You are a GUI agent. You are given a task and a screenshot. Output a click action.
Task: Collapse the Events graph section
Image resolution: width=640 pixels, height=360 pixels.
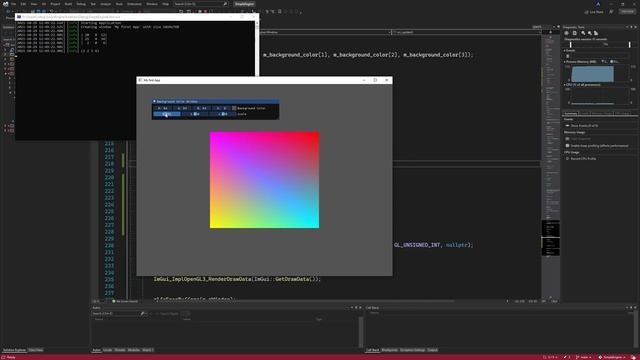pyautogui.click(x=564, y=51)
